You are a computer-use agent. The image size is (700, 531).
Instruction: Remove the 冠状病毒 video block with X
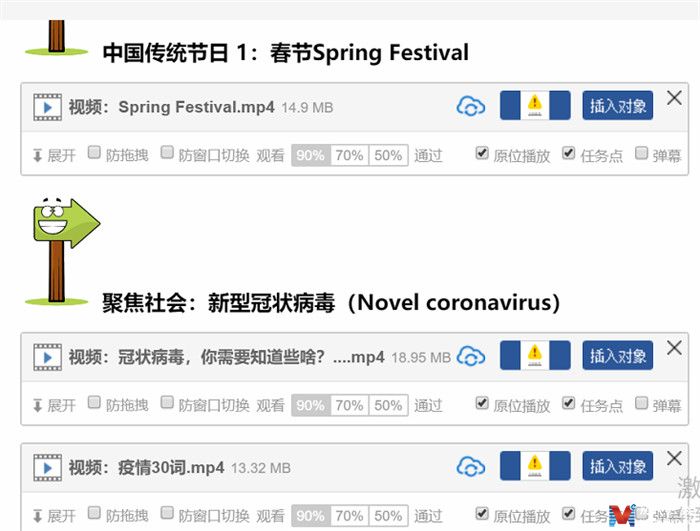(x=674, y=347)
